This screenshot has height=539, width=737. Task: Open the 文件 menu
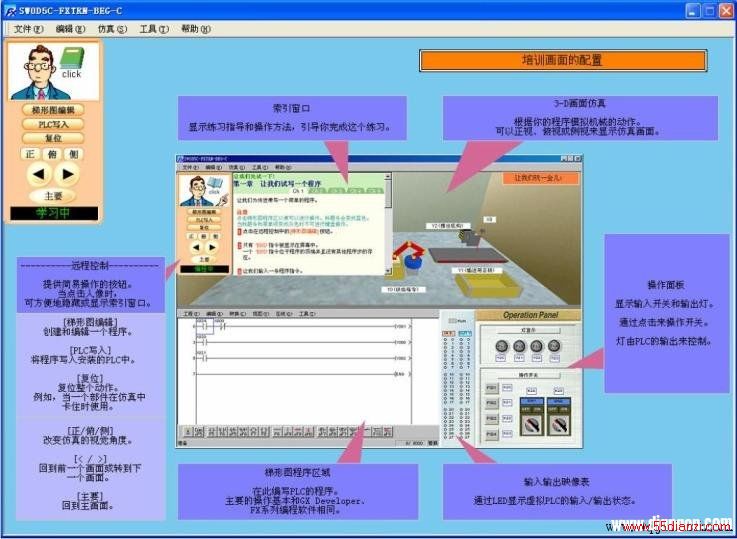coord(28,29)
